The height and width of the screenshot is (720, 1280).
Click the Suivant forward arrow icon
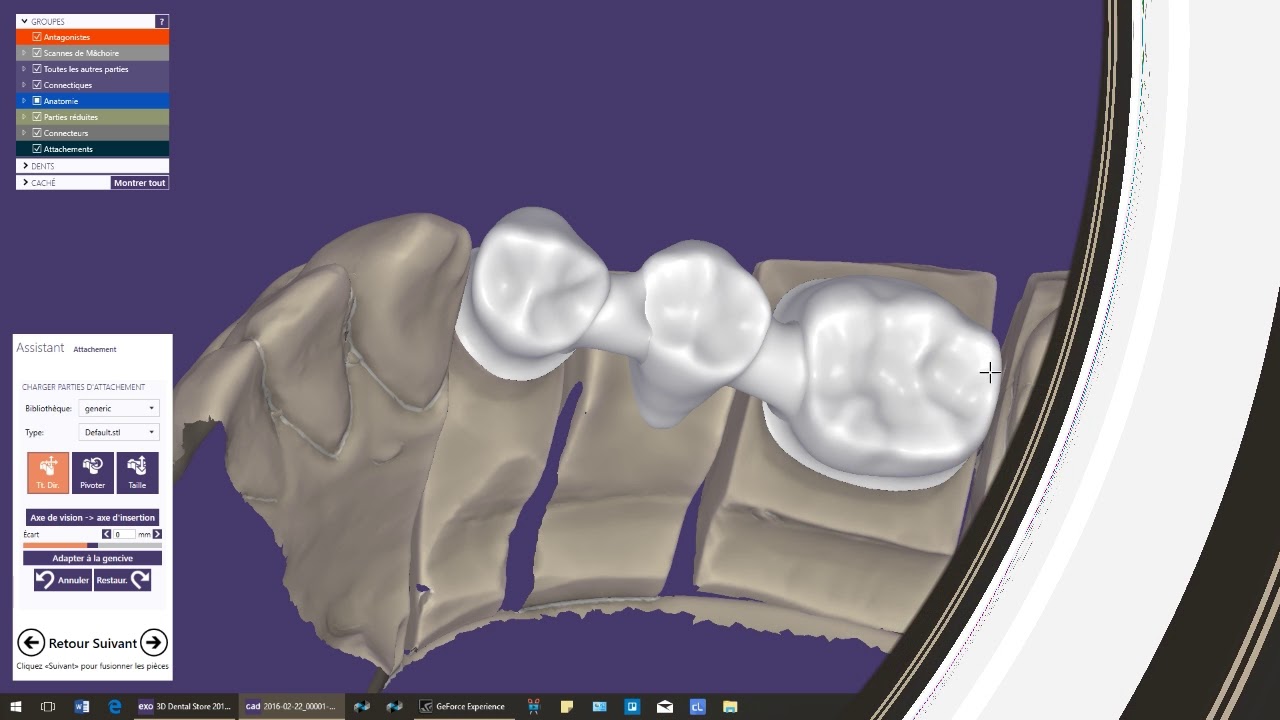(154, 642)
